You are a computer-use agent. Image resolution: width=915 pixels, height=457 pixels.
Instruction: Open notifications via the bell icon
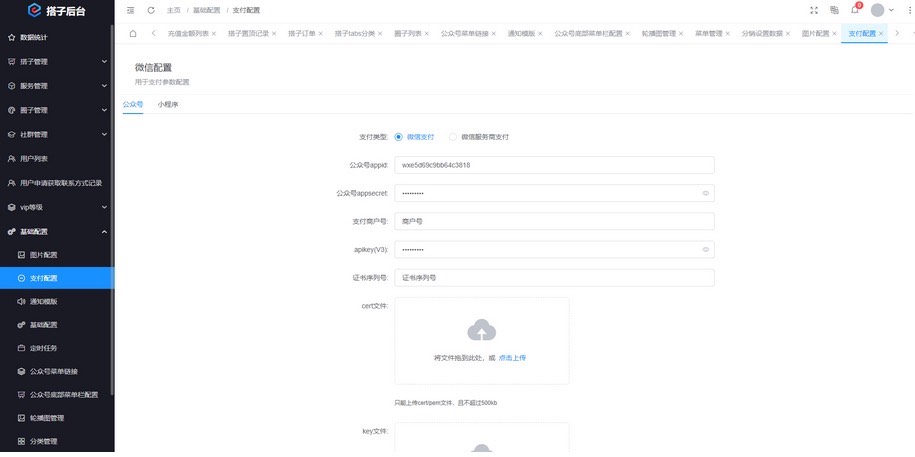[x=854, y=10]
